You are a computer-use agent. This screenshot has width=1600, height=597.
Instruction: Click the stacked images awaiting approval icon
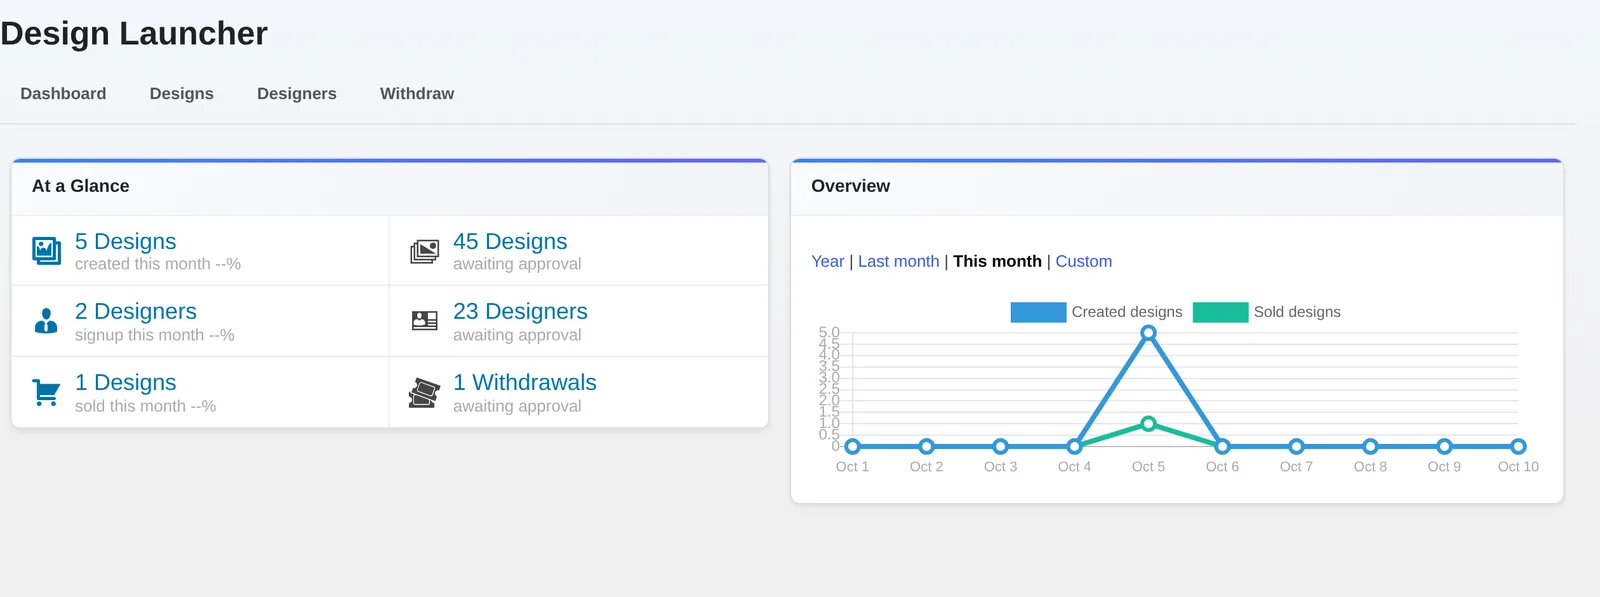[x=425, y=251]
